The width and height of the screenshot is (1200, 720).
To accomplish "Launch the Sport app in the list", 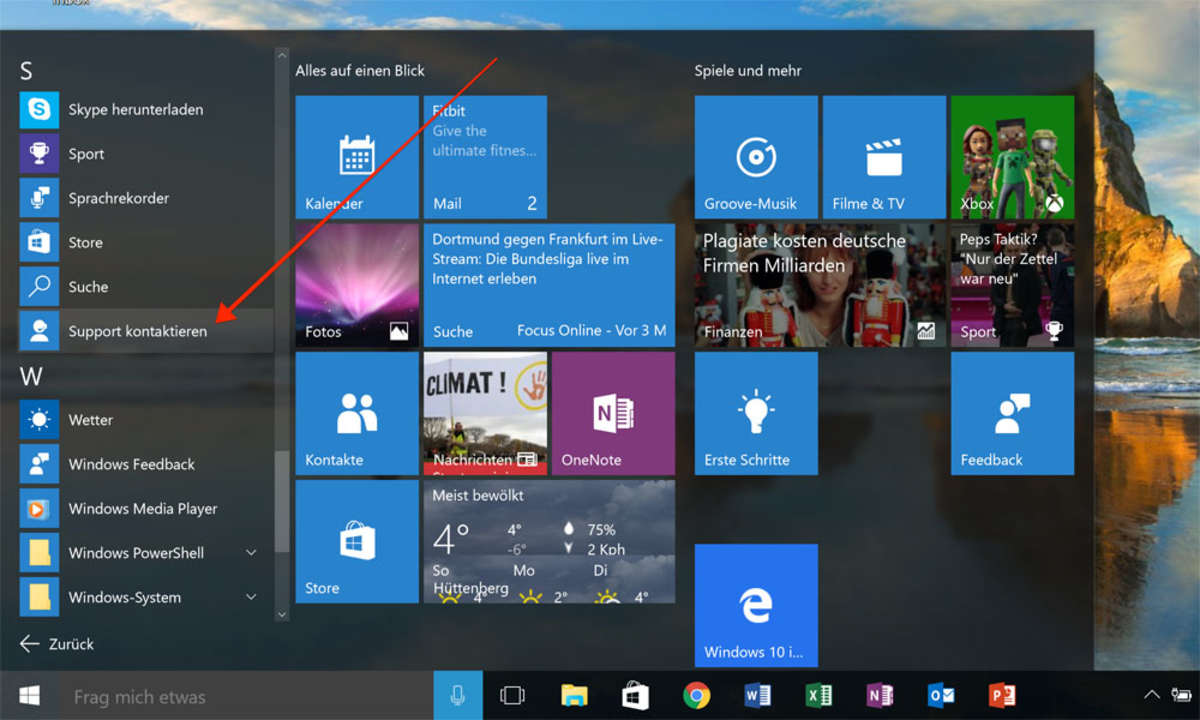I will [145, 154].
